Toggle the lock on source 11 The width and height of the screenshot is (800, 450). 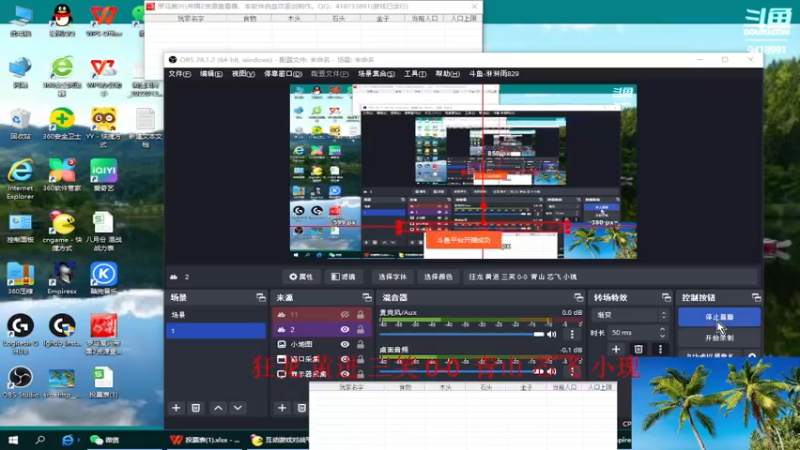tap(361, 314)
